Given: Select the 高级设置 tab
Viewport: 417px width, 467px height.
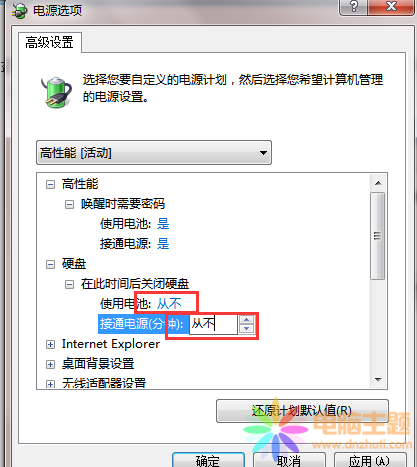Looking at the screenshot, I should 50,43.
